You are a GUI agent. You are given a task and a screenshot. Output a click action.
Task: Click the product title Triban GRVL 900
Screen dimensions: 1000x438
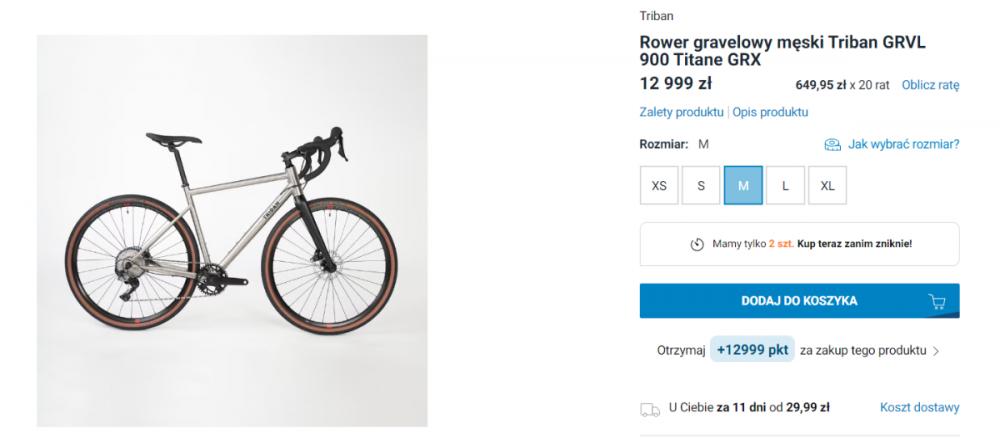coord(783,51)
